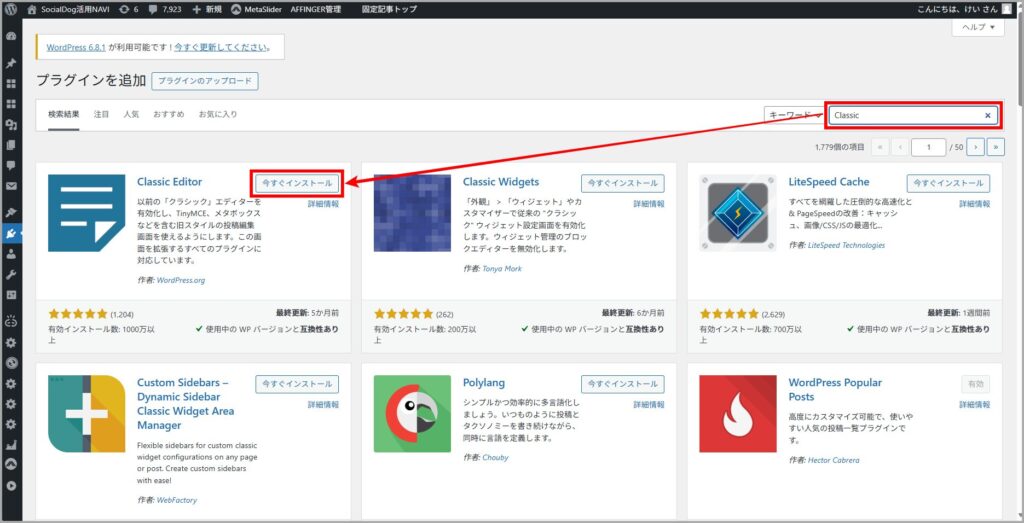The width and height of the screenshot is (1024, 523).
Task: Switch to the 人気 tab
Action: 131,114
